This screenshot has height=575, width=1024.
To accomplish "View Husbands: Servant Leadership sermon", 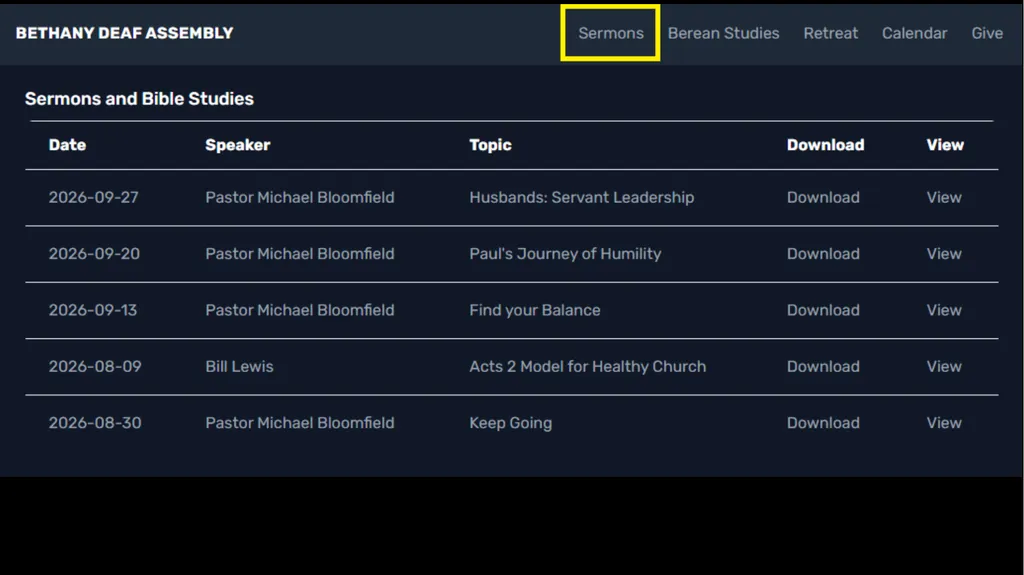I will pyautogui.click(x=944, y=197).
